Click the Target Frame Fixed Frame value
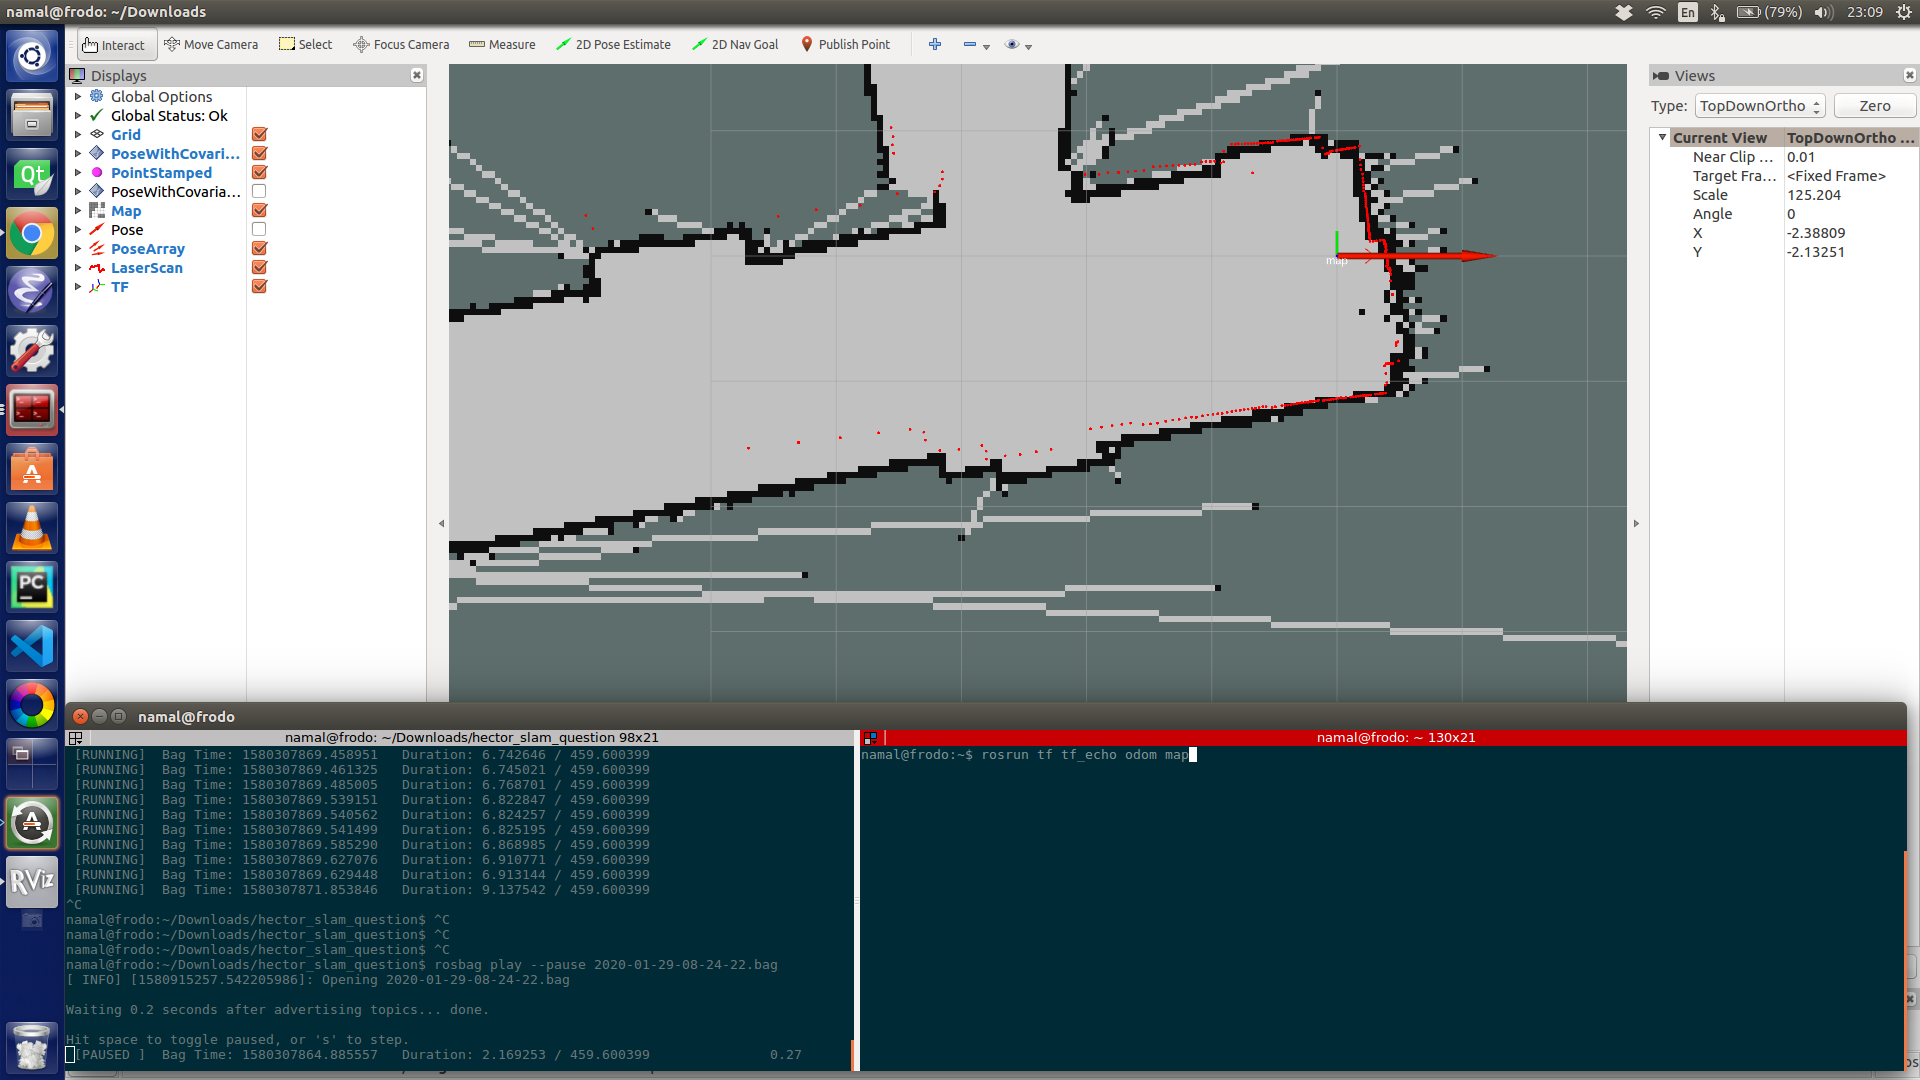 click(x=1850, y=176)
